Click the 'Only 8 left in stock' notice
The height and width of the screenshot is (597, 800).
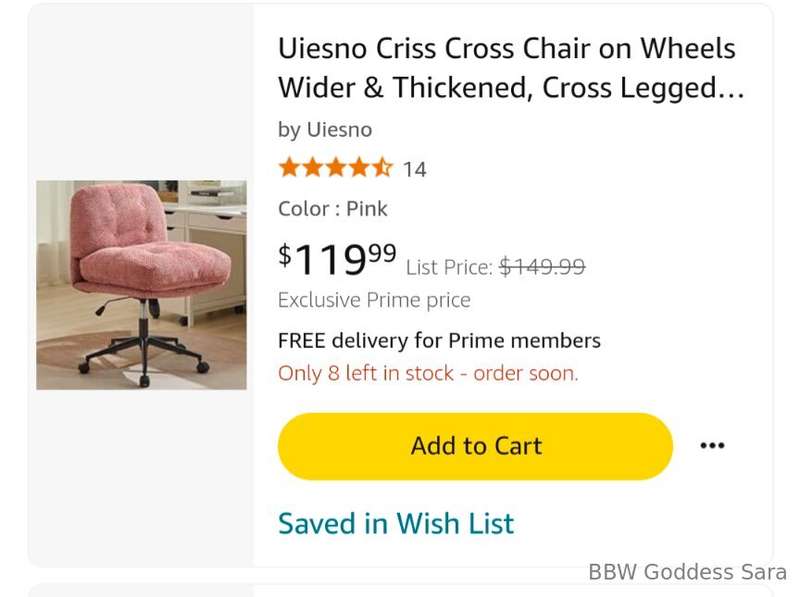pyautogui.click(x=428, y=373)
